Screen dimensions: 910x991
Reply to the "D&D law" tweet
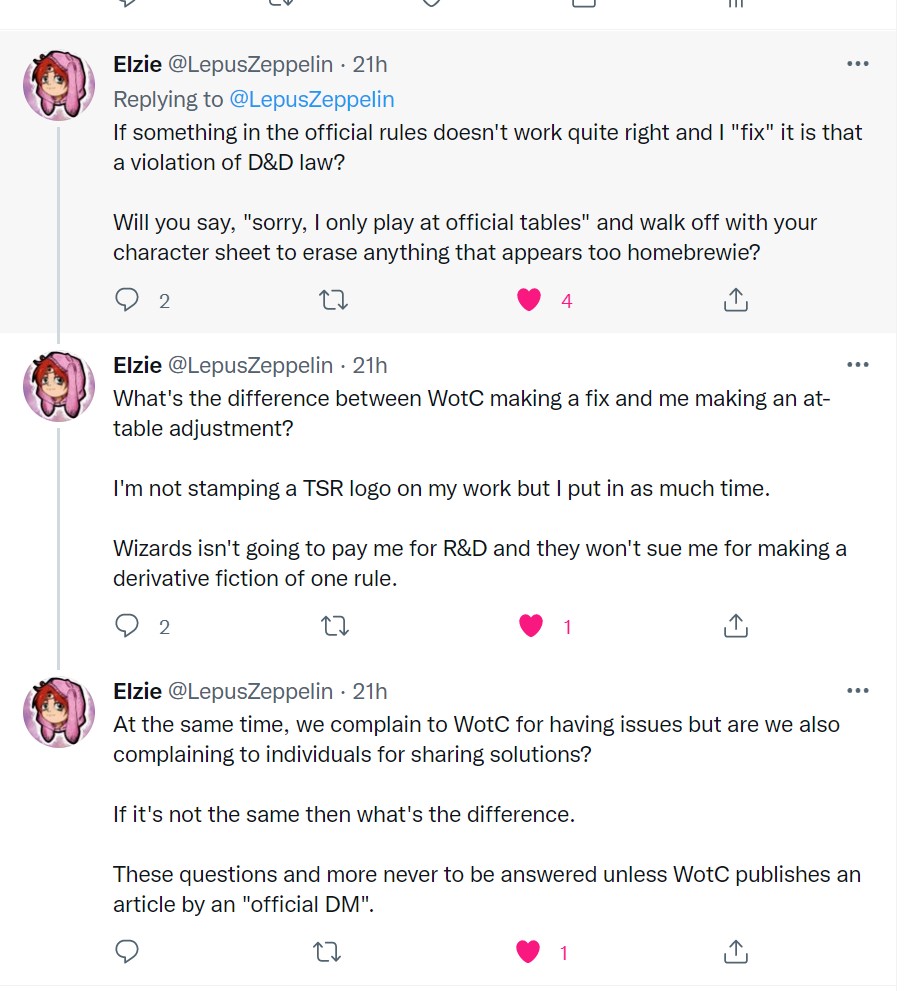point(127,299)
